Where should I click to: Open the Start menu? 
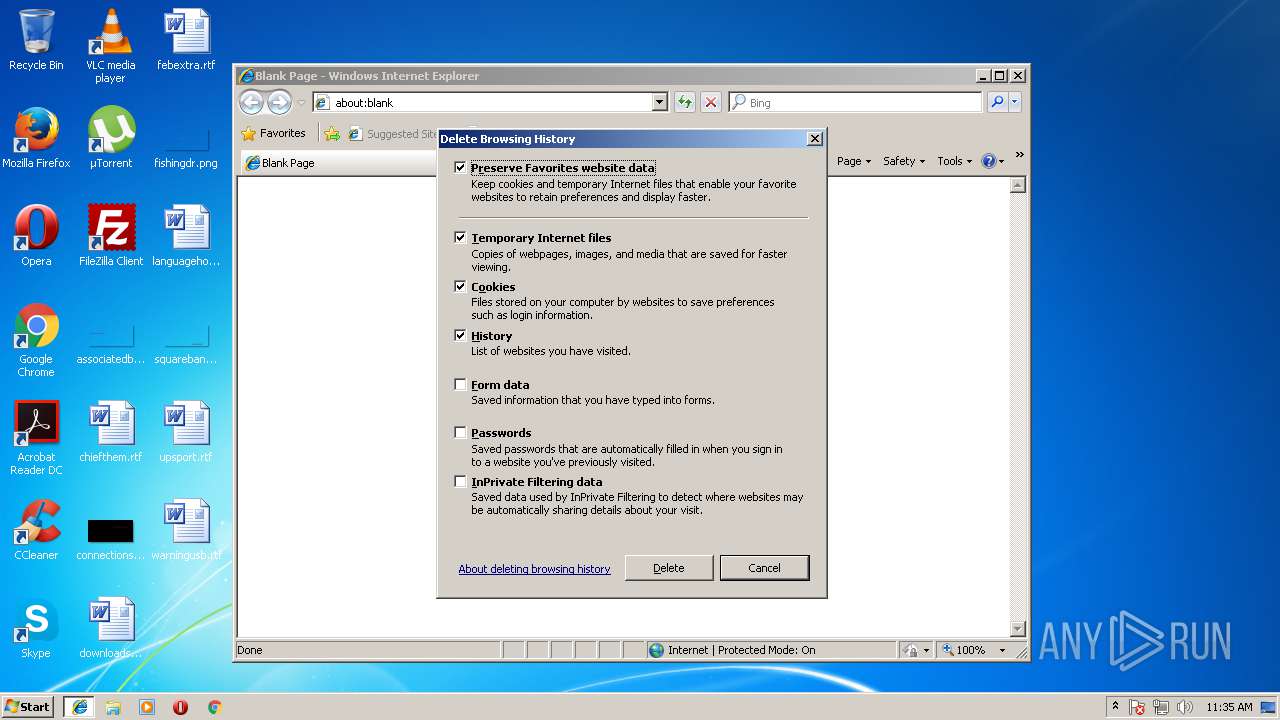(28, 707)
